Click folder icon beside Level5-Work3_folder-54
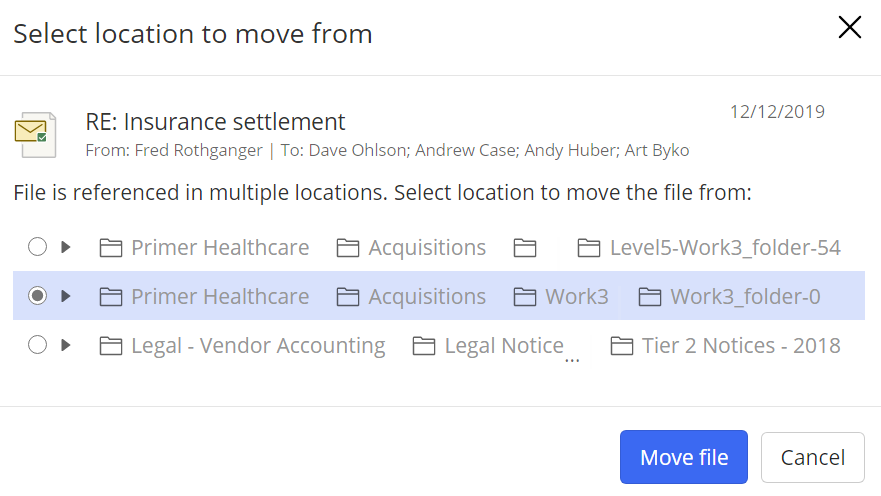The width and height of the screenshot is (881, 496). click(x=590, y=248)
